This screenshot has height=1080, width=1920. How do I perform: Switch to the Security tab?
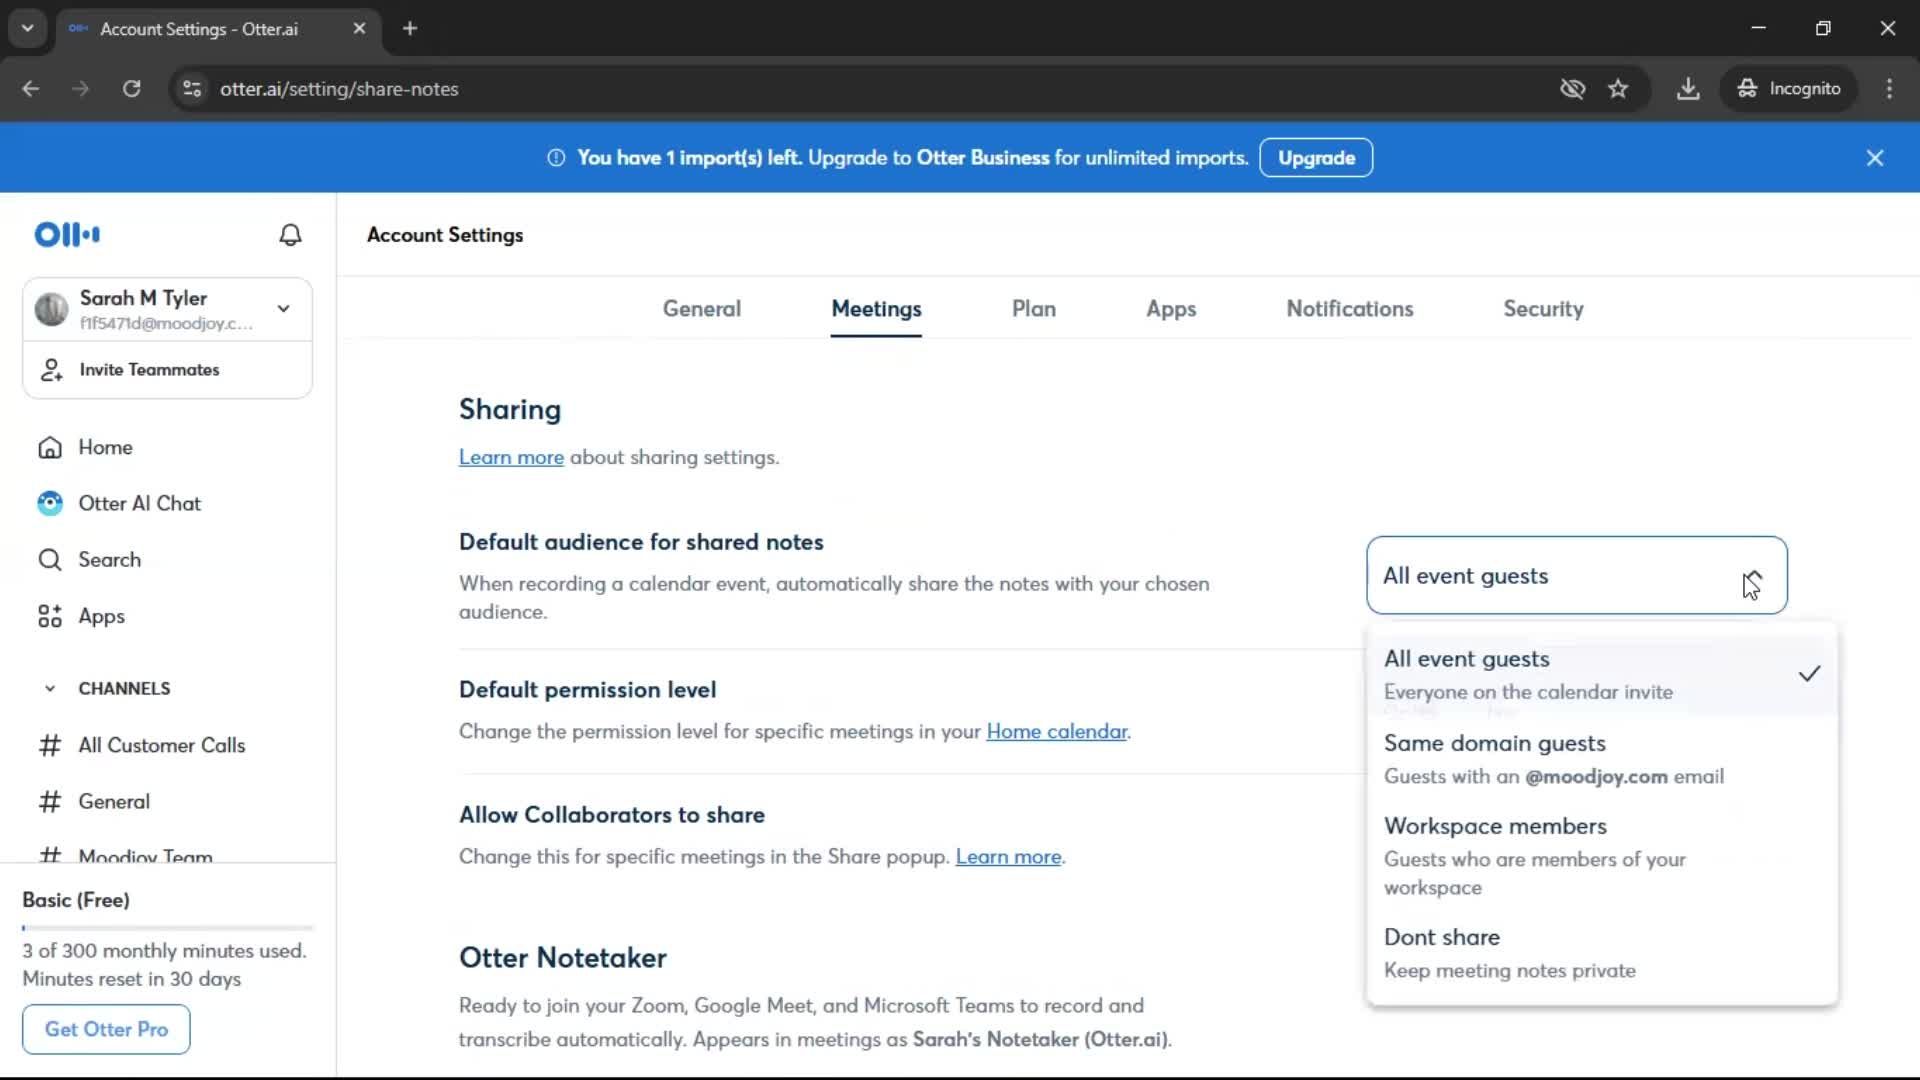pos(1543,309)
